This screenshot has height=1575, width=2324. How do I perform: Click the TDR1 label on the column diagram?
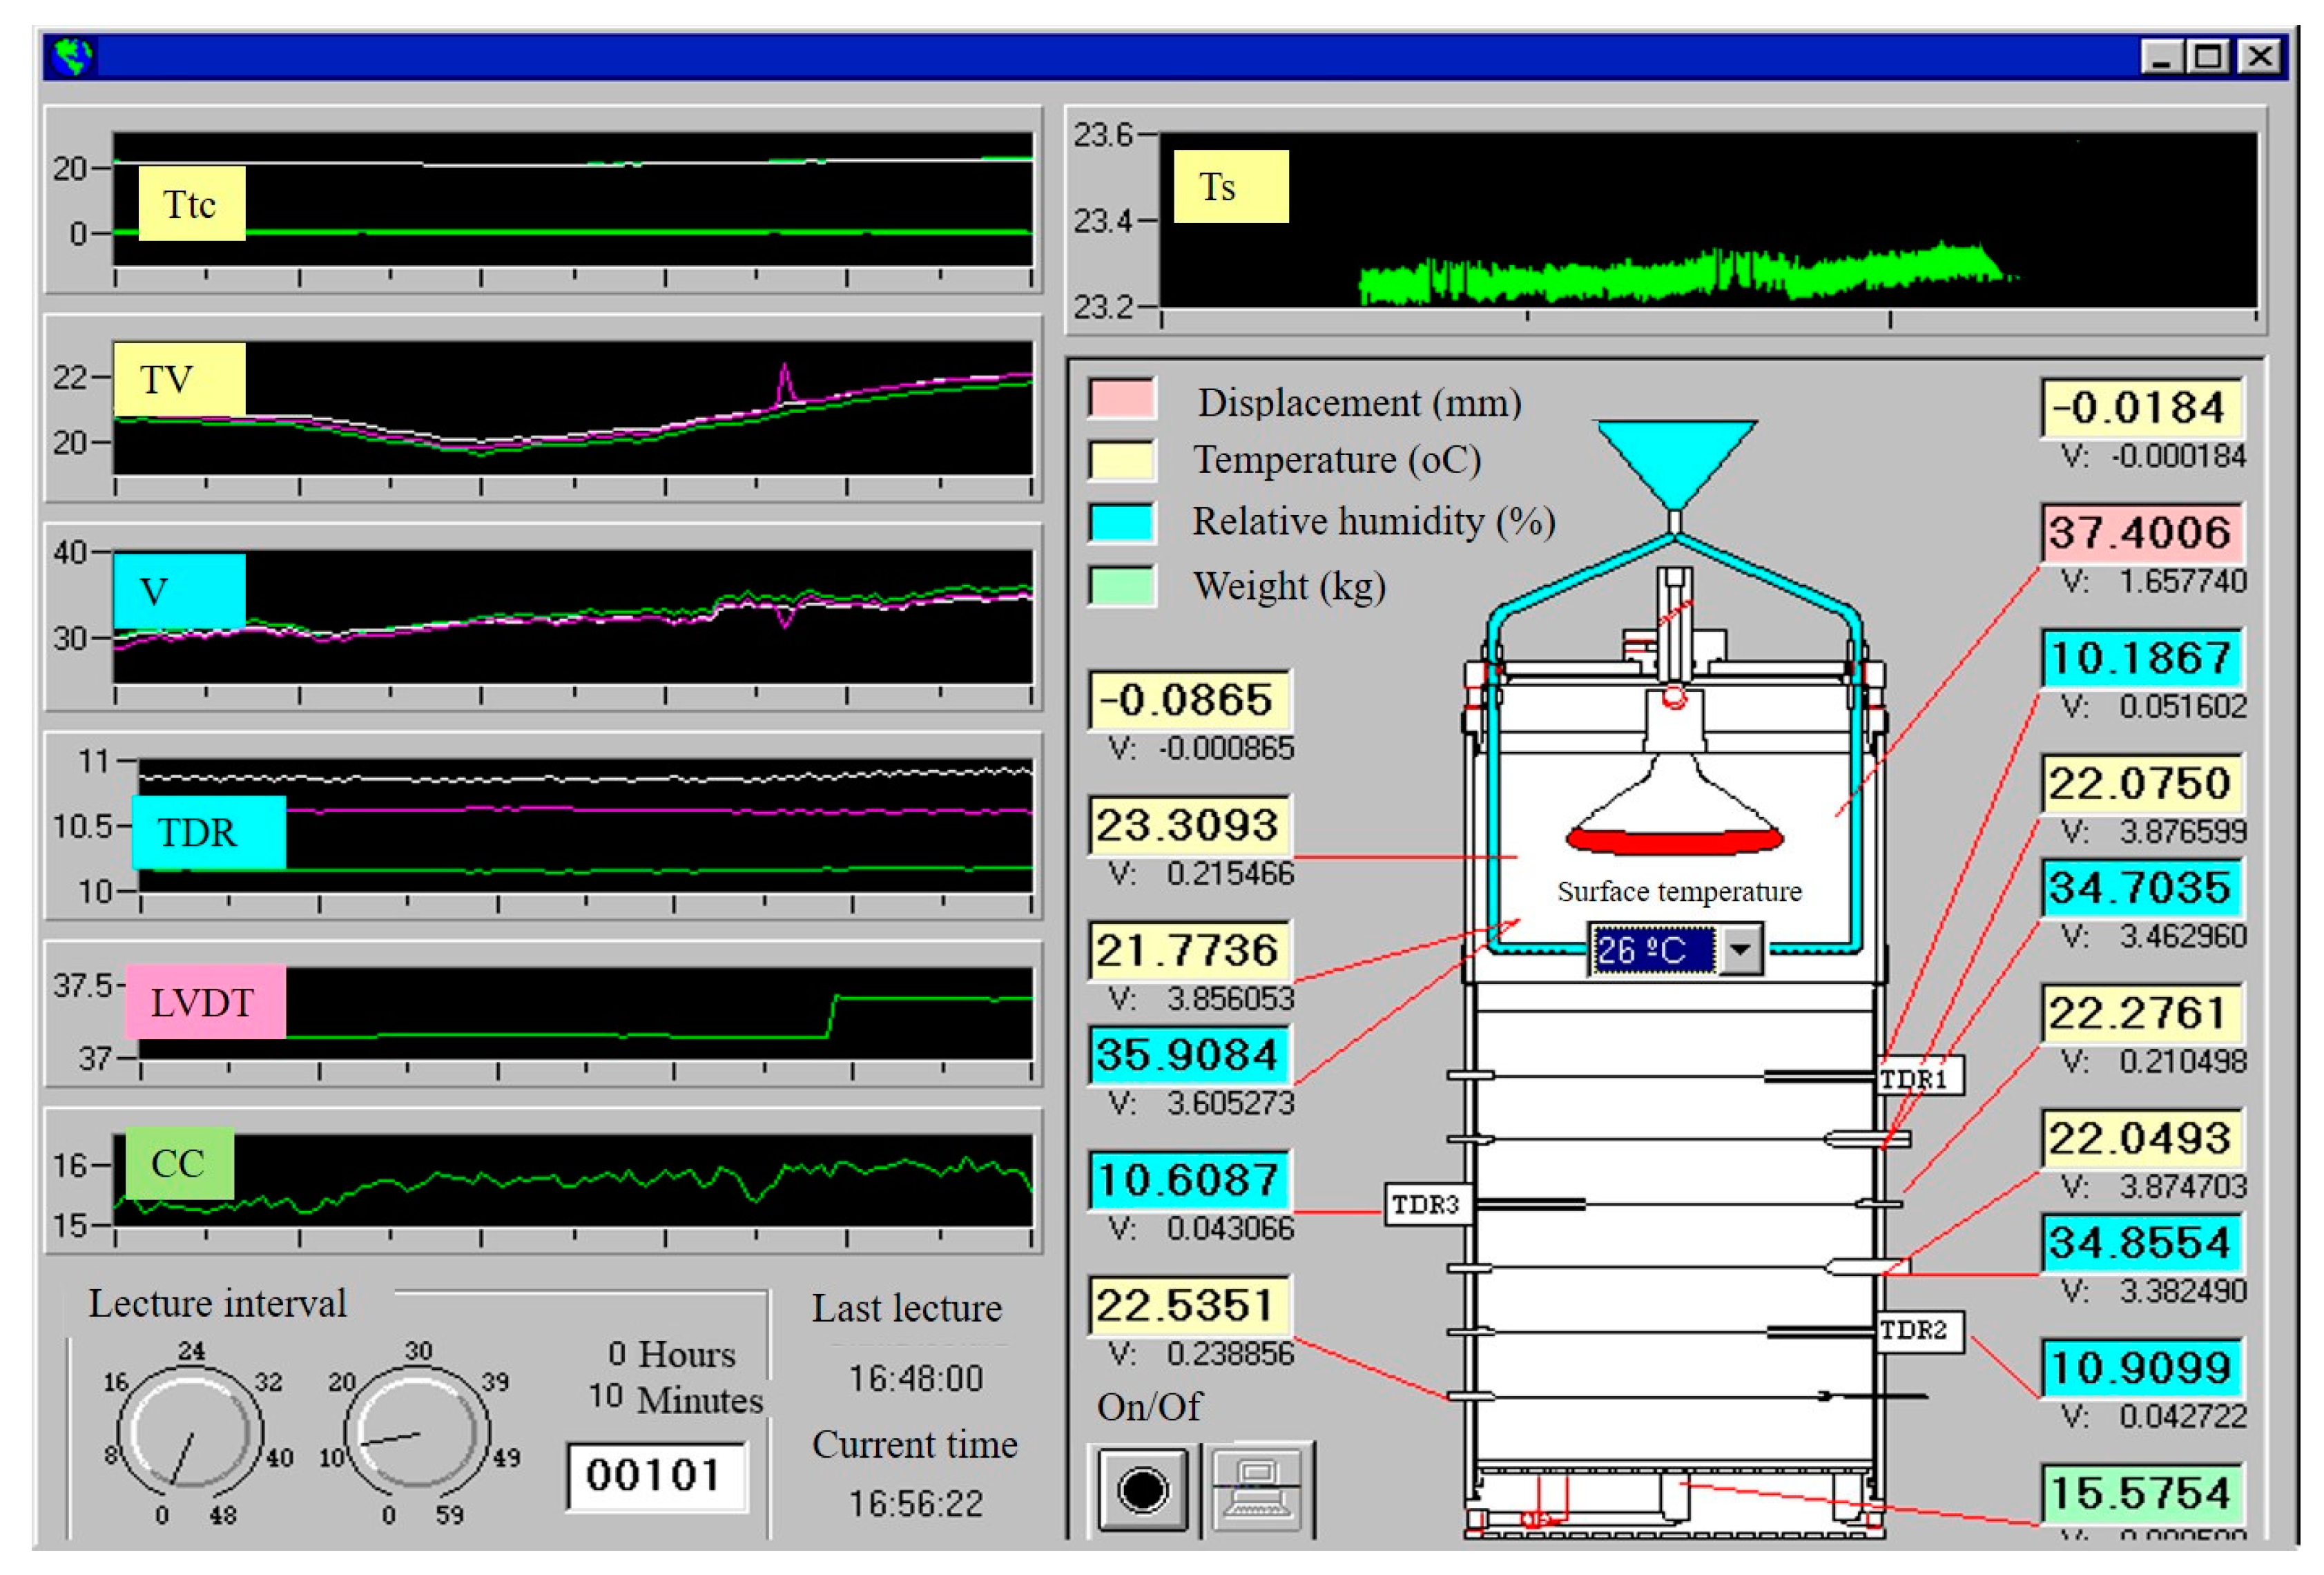coord(1917,1078)
